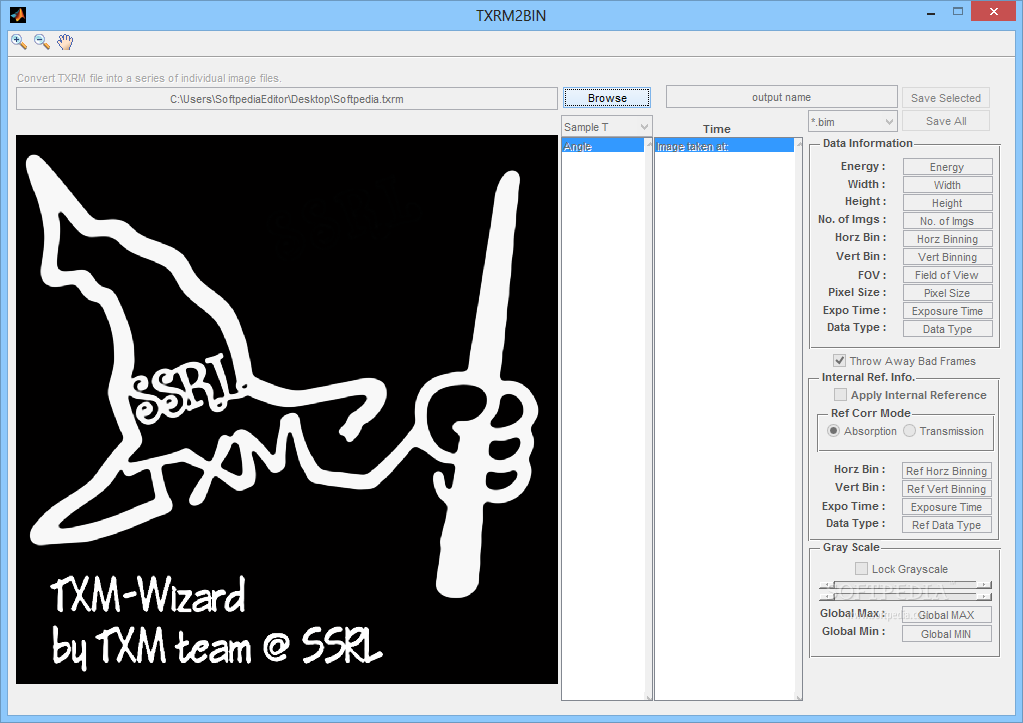Check the Lock Grayscale box
Image resolution: width=1023 pixels, height=723 pixels.
coord(861,568)
